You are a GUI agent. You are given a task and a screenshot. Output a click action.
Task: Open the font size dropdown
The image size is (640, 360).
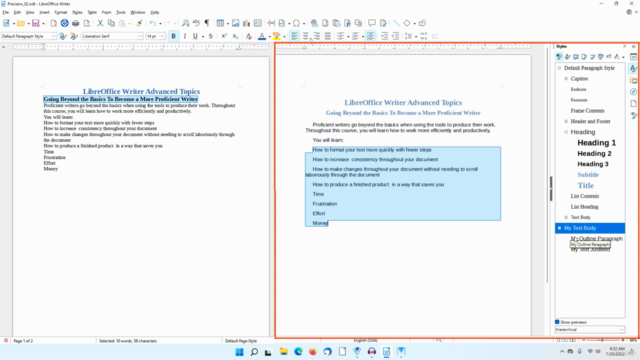[x=162, y=36]
